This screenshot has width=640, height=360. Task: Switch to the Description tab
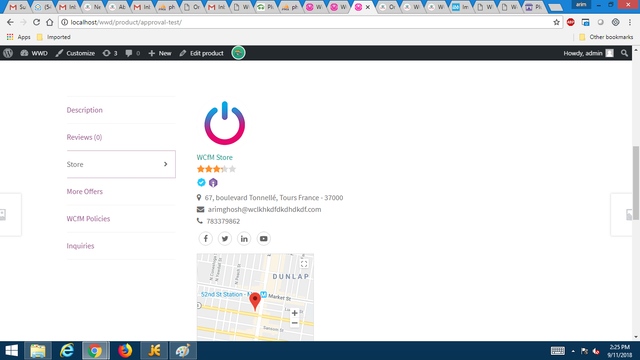84,110
